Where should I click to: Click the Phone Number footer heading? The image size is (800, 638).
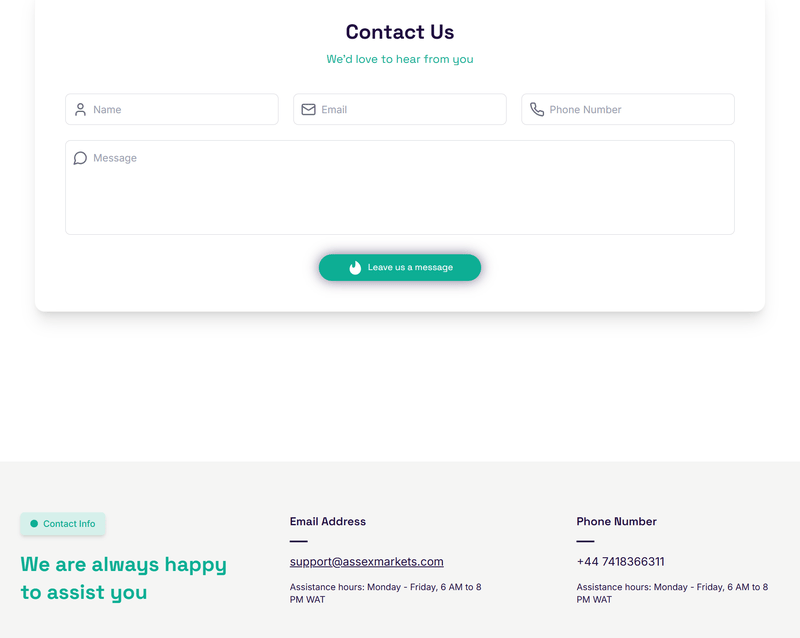(x=616, y=522)
